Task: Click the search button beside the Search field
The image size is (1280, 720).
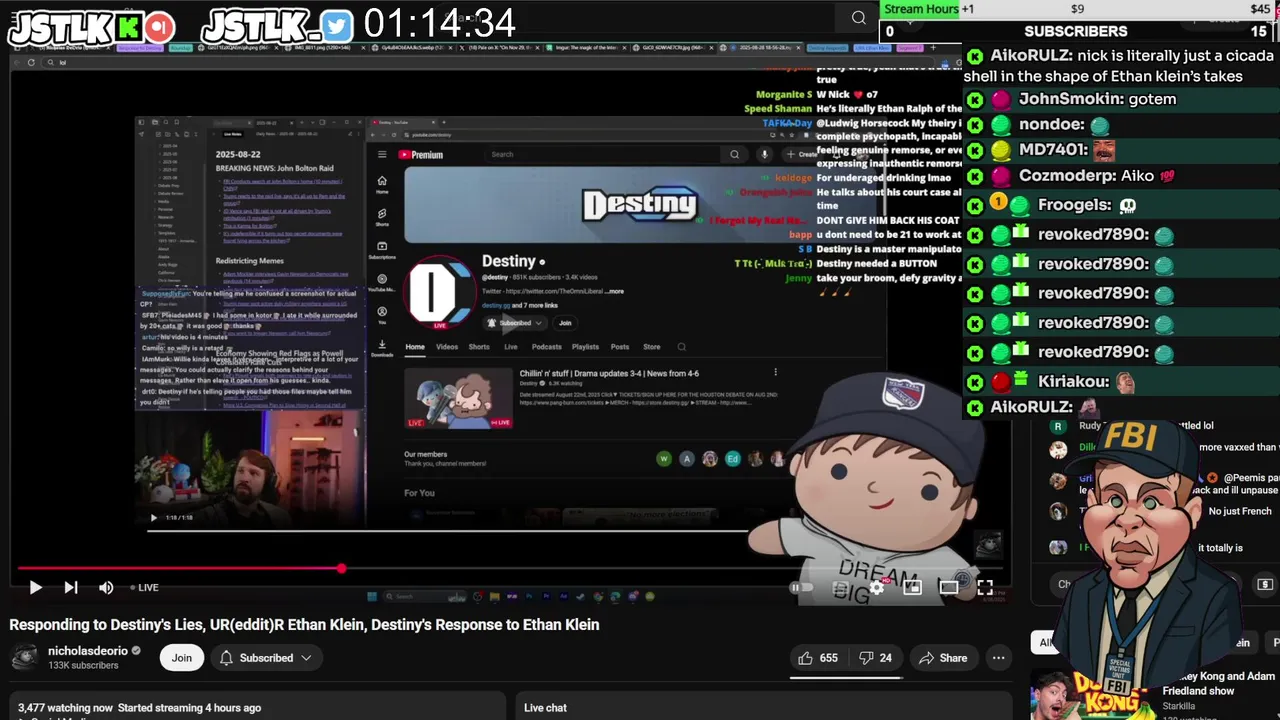Action: click(x=734, y=154)
